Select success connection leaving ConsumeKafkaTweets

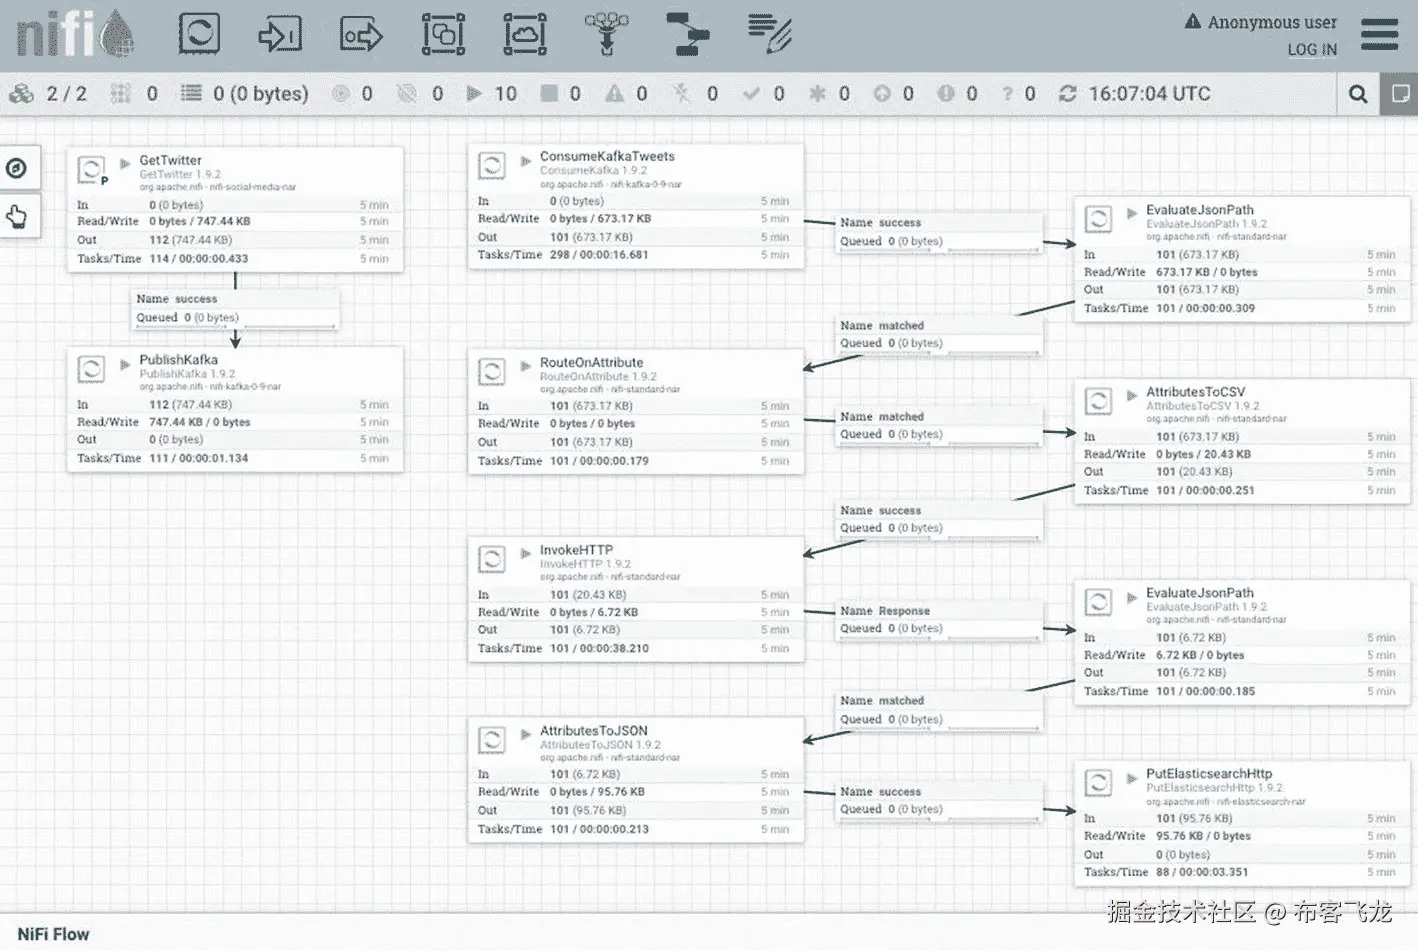pos(939,232)
